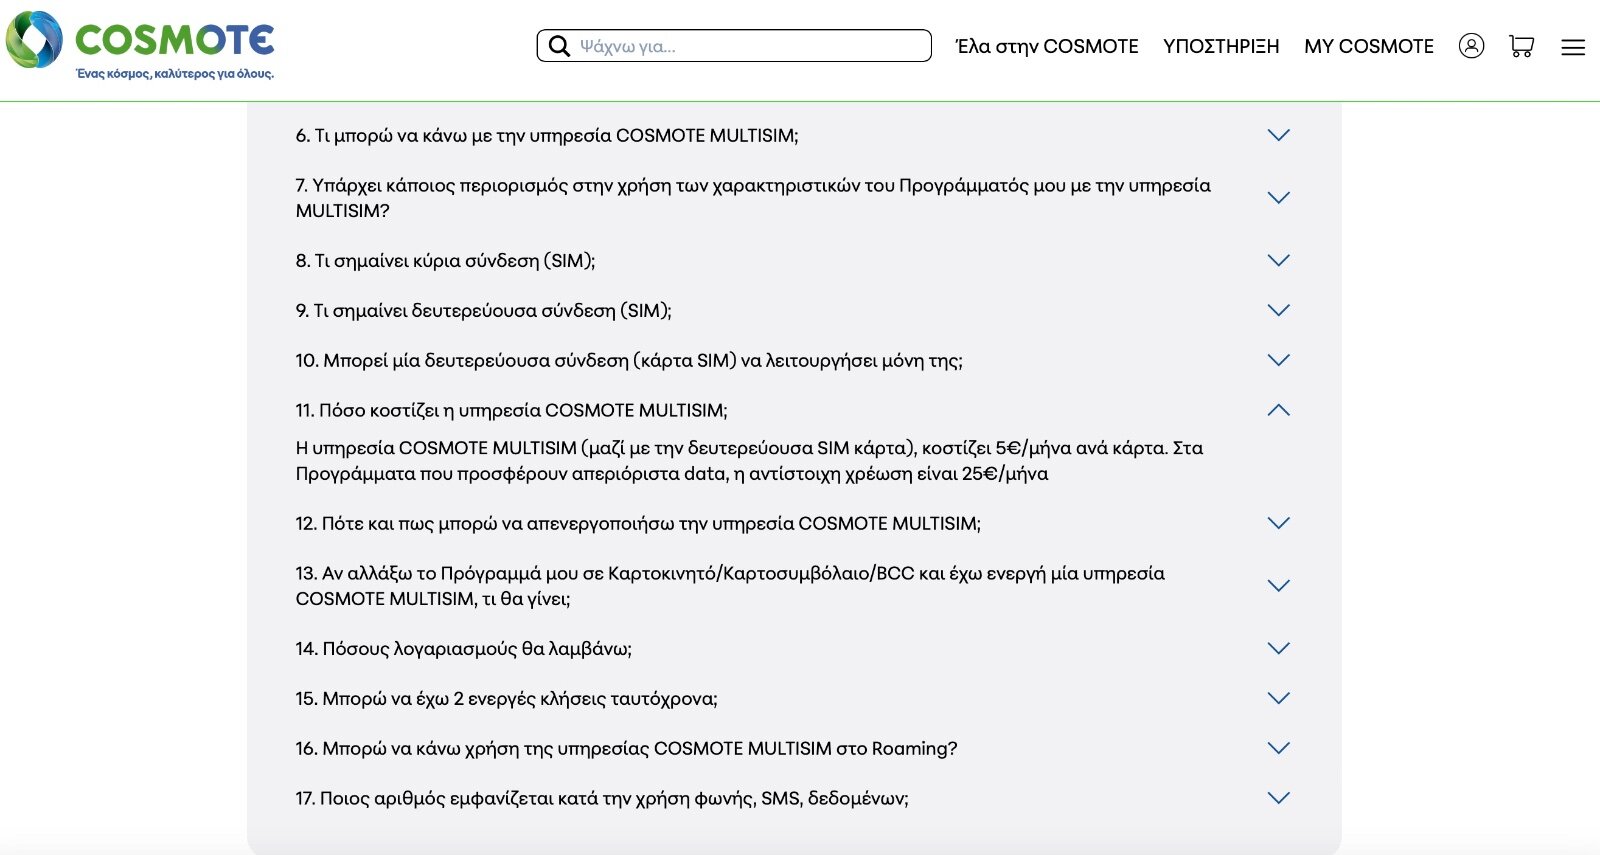Collapse question 11 chevron about MULTISIM cost
The width and height of the screenshot is (1600, 855).
1278,410
